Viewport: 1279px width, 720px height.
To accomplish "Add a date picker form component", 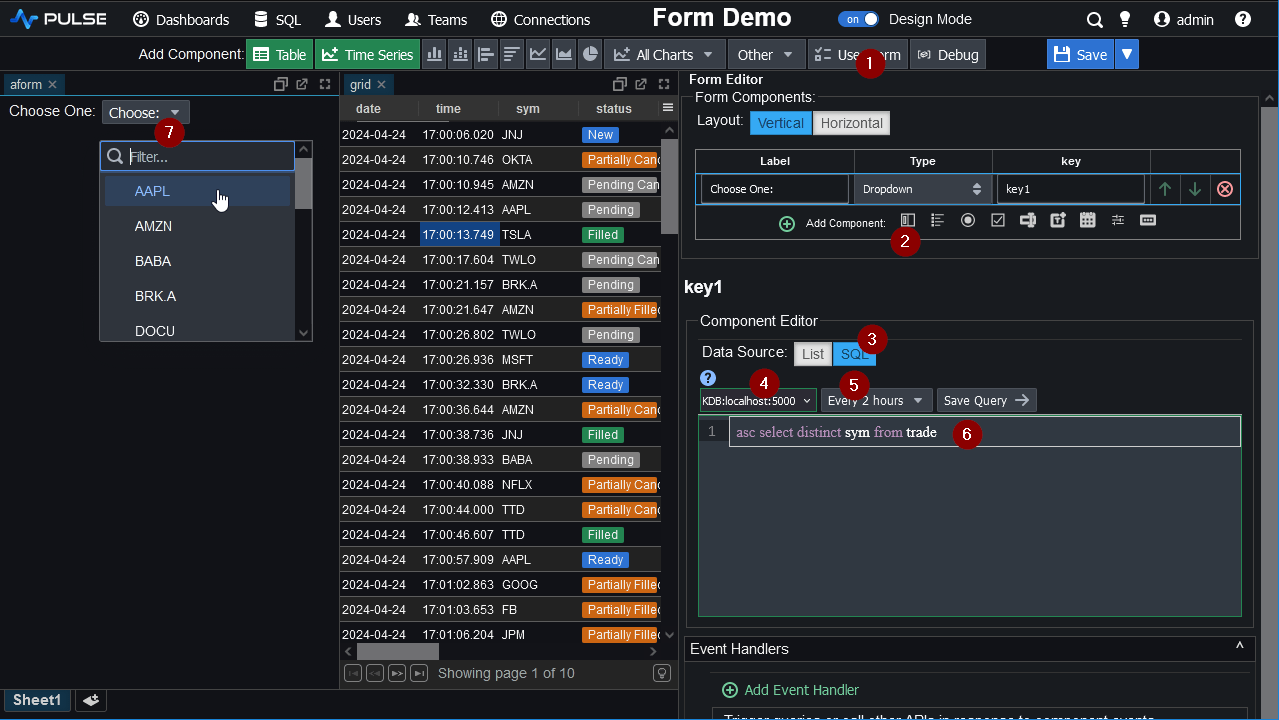I will (1087, 221).
